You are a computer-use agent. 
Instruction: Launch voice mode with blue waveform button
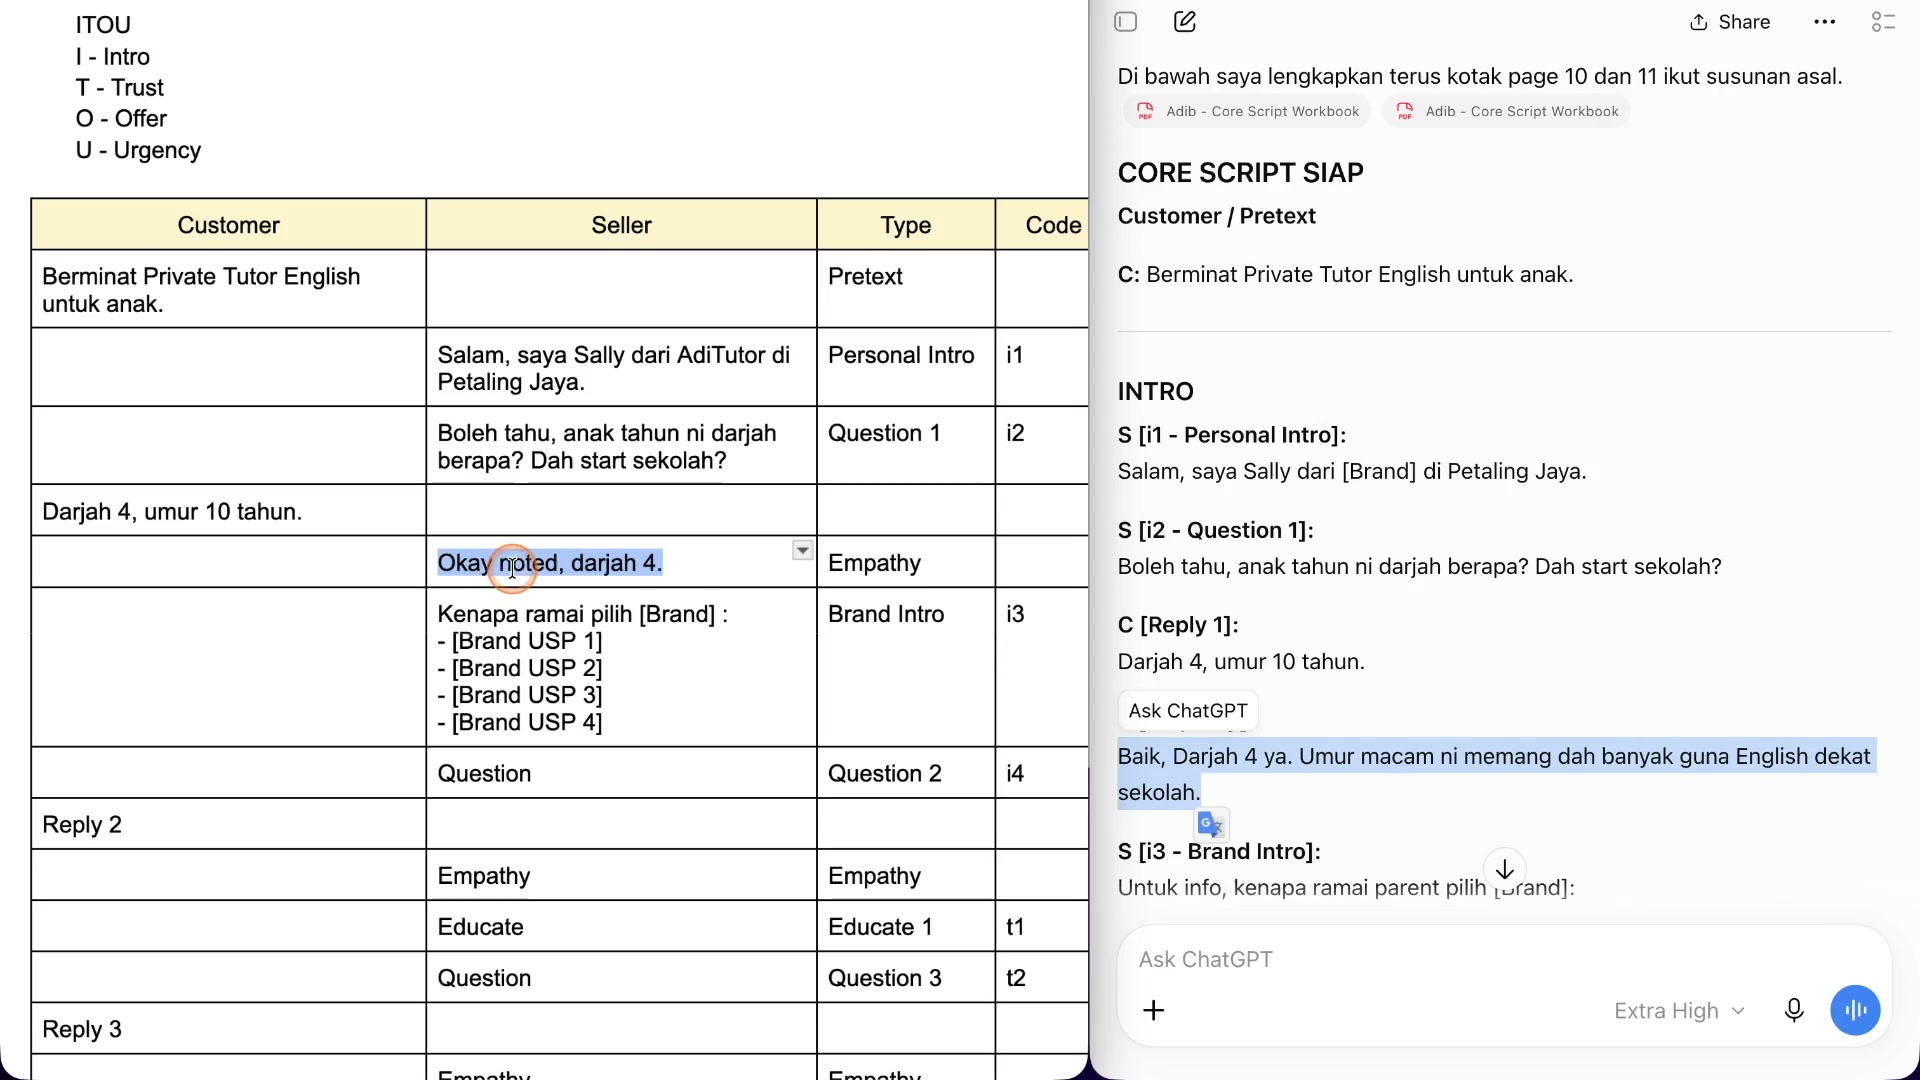(1855, 1011)
